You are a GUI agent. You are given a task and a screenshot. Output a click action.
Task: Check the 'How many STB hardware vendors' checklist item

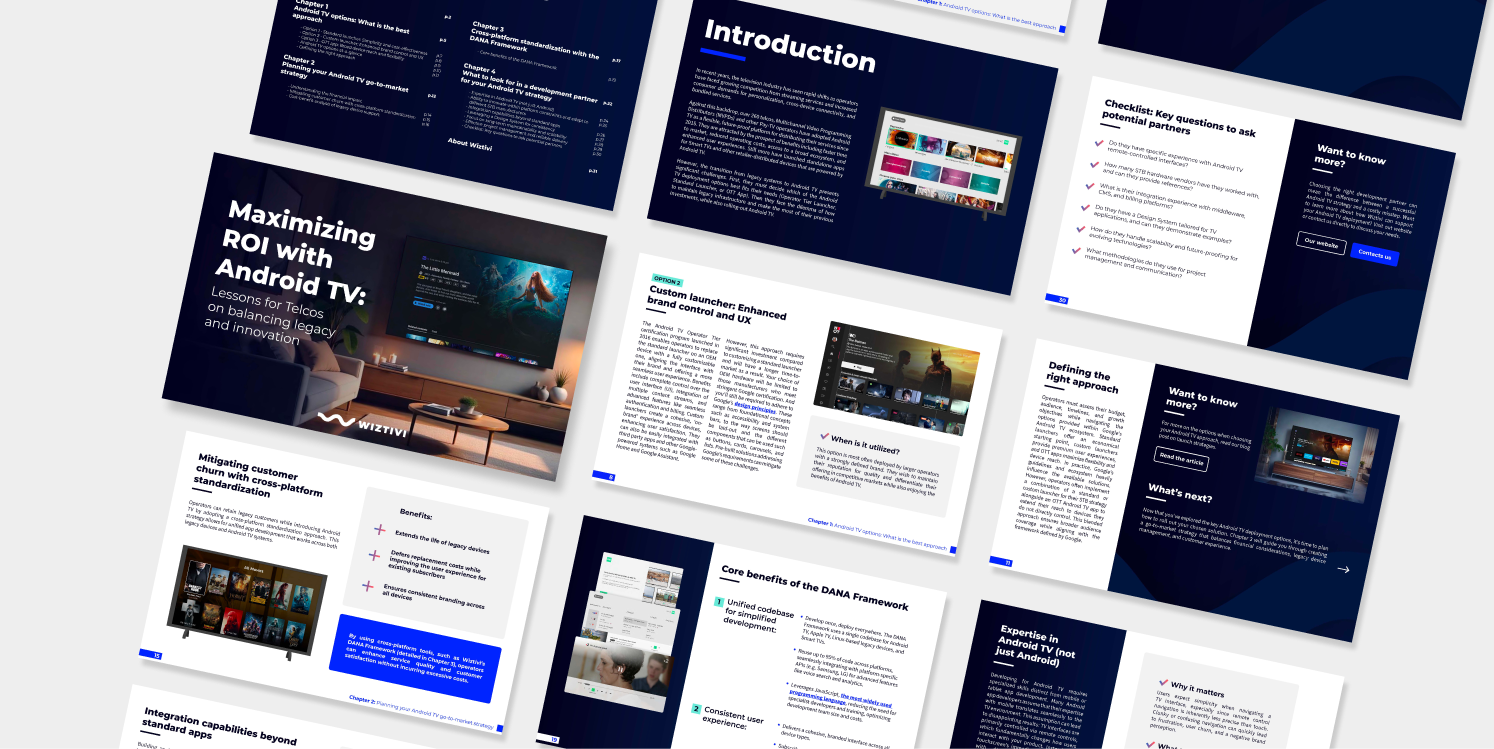(x=1092, y=166)
